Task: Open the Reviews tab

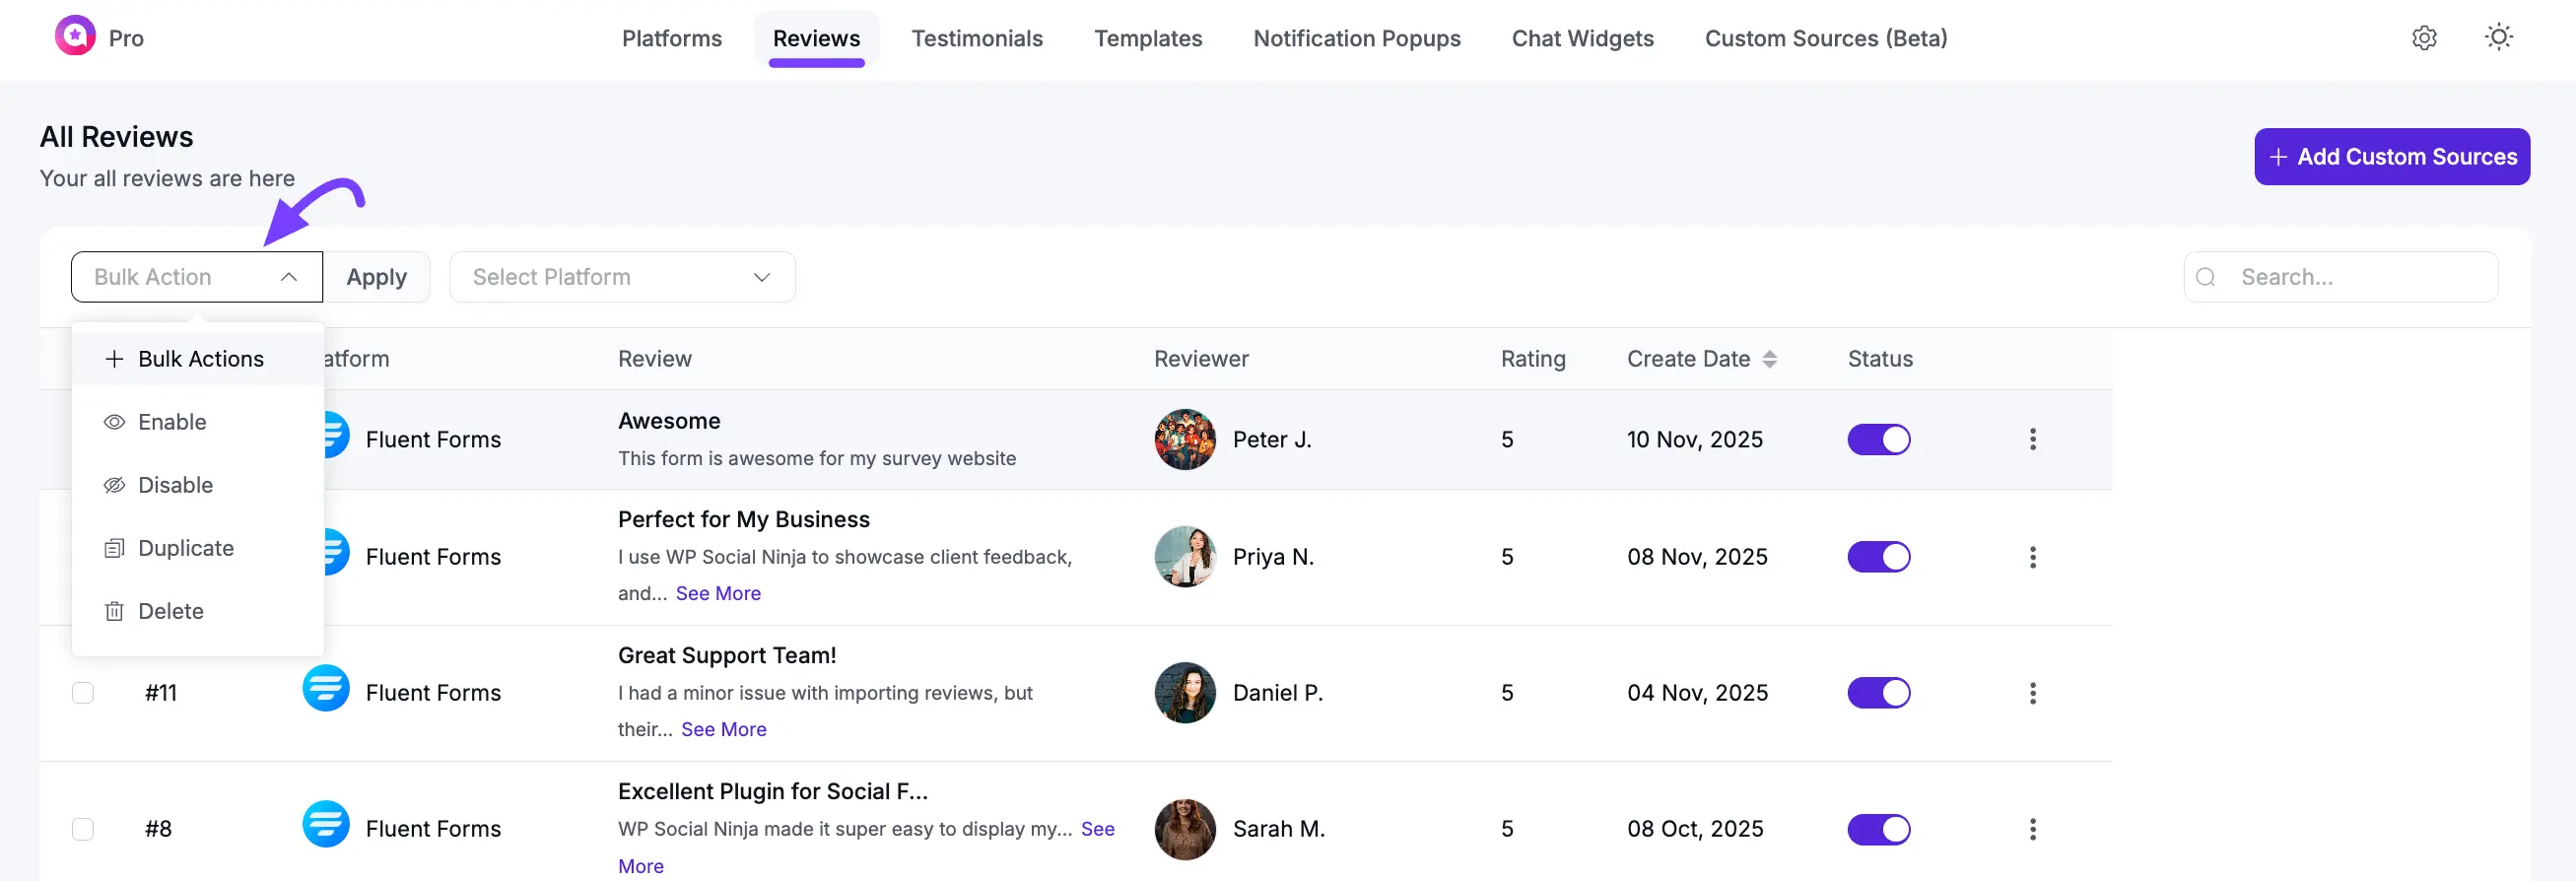Action: click(816, 38)
